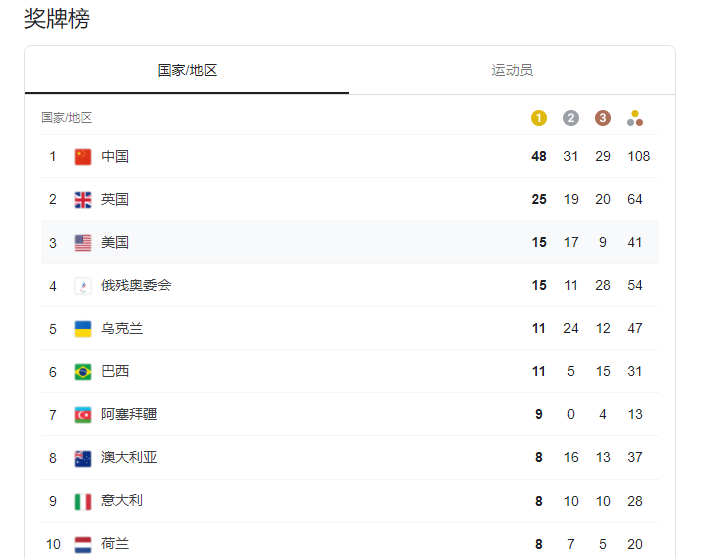Click the United States flag icon
The height and width of the screenshot is (559, 728).
[x=83, y=242]
